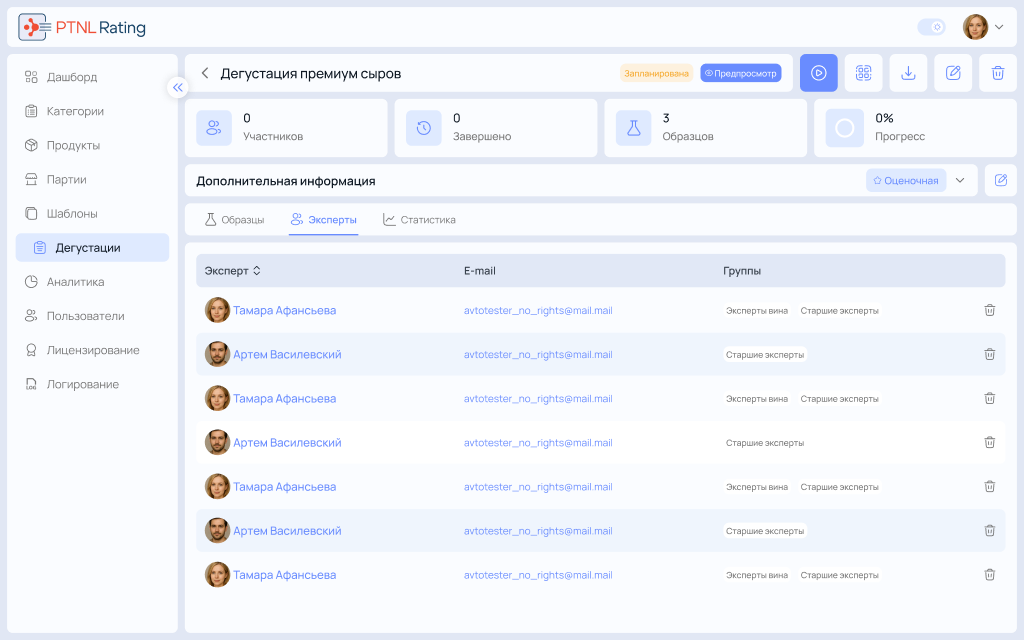Screen dimensions: 1024x640
Task: Click the title Дегустация премиум сыров
Action: coord(311,73)
